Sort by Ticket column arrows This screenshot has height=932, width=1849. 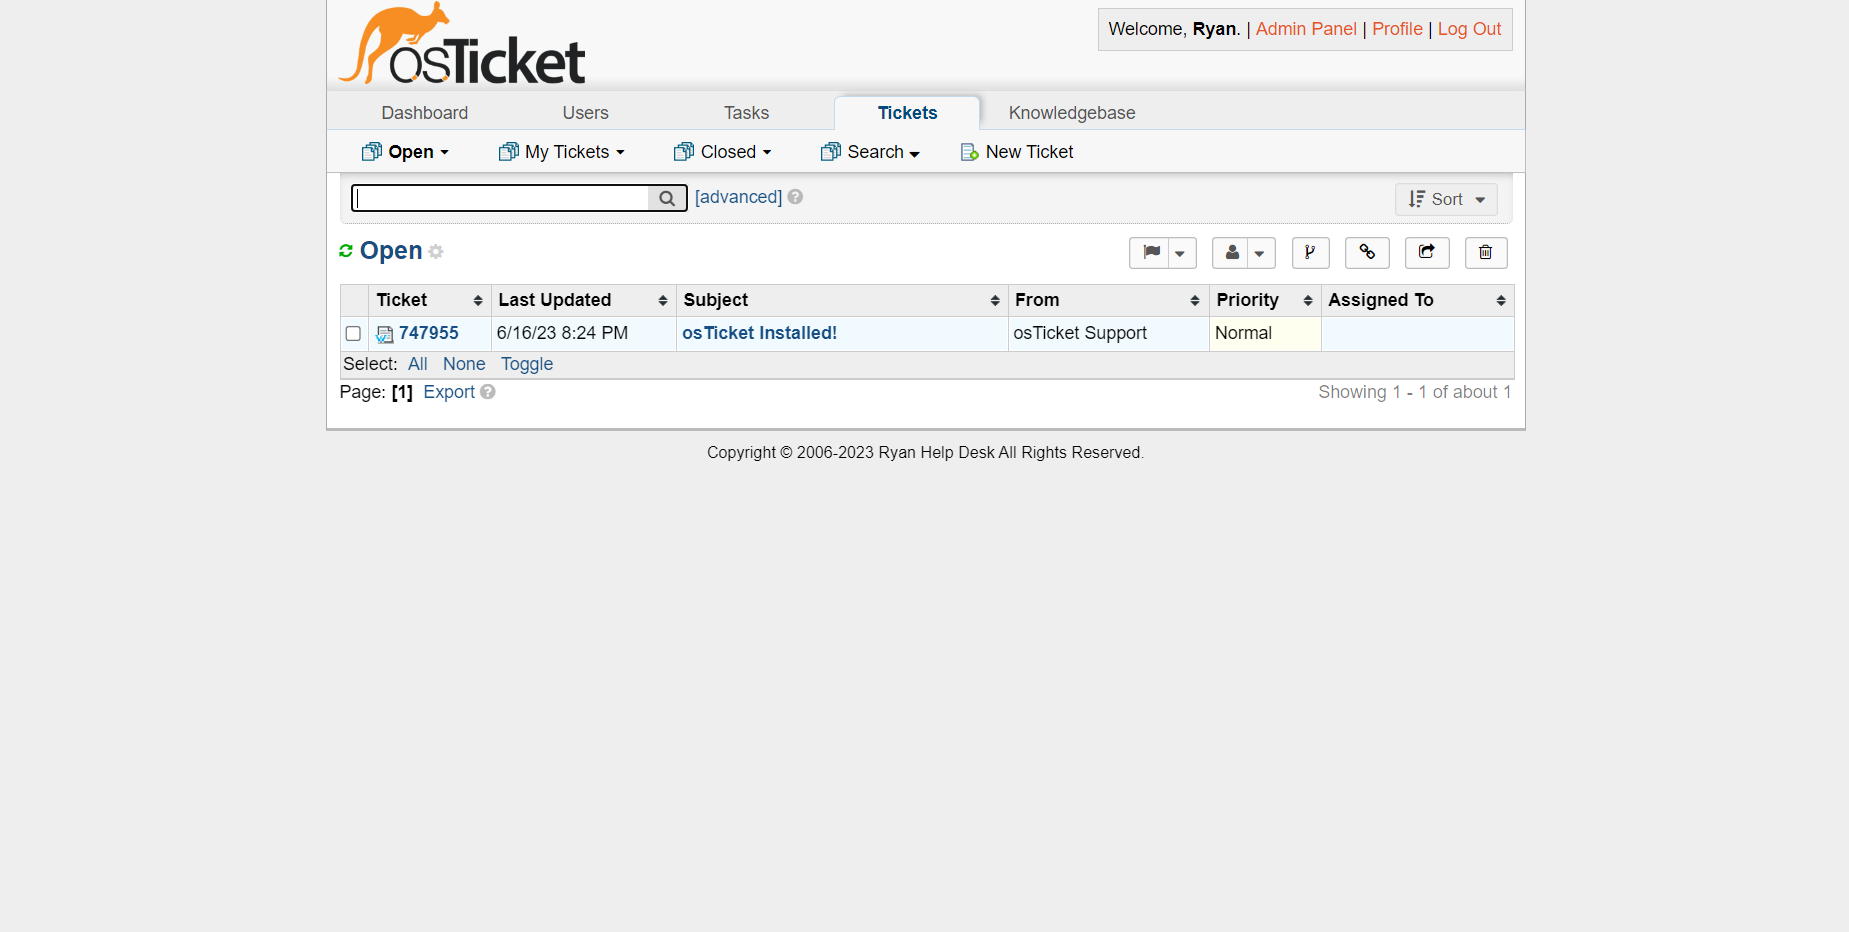click(x=478, y=301)
